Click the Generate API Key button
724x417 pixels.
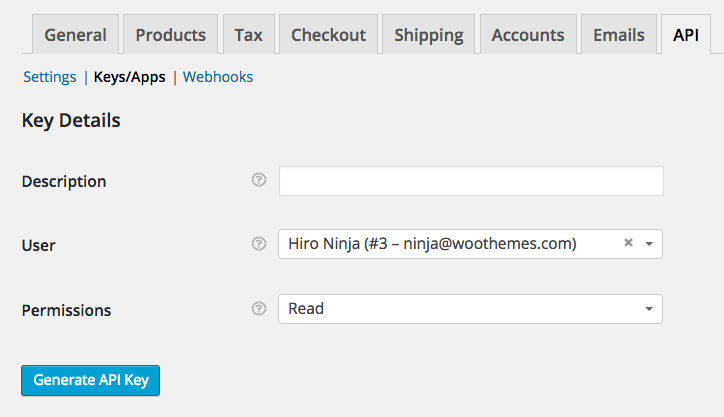coord(90,381)
